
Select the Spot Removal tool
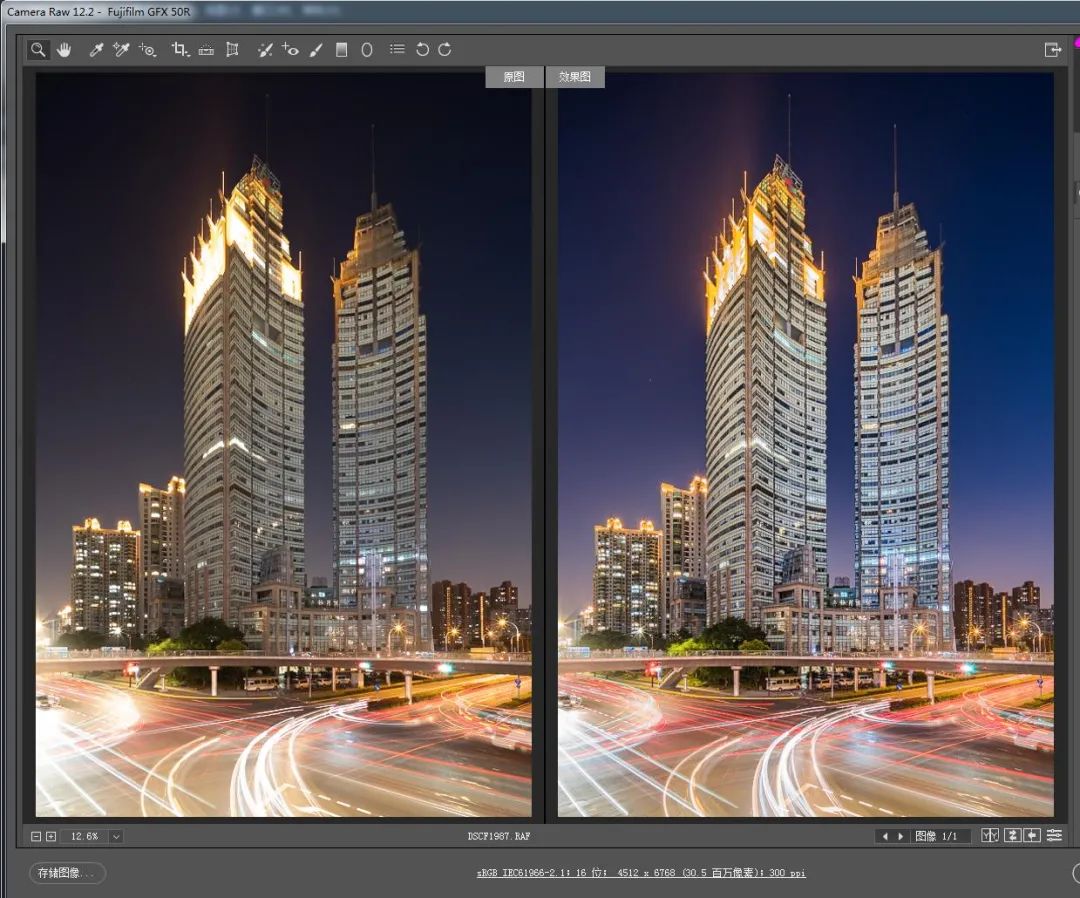pos(265,50)
